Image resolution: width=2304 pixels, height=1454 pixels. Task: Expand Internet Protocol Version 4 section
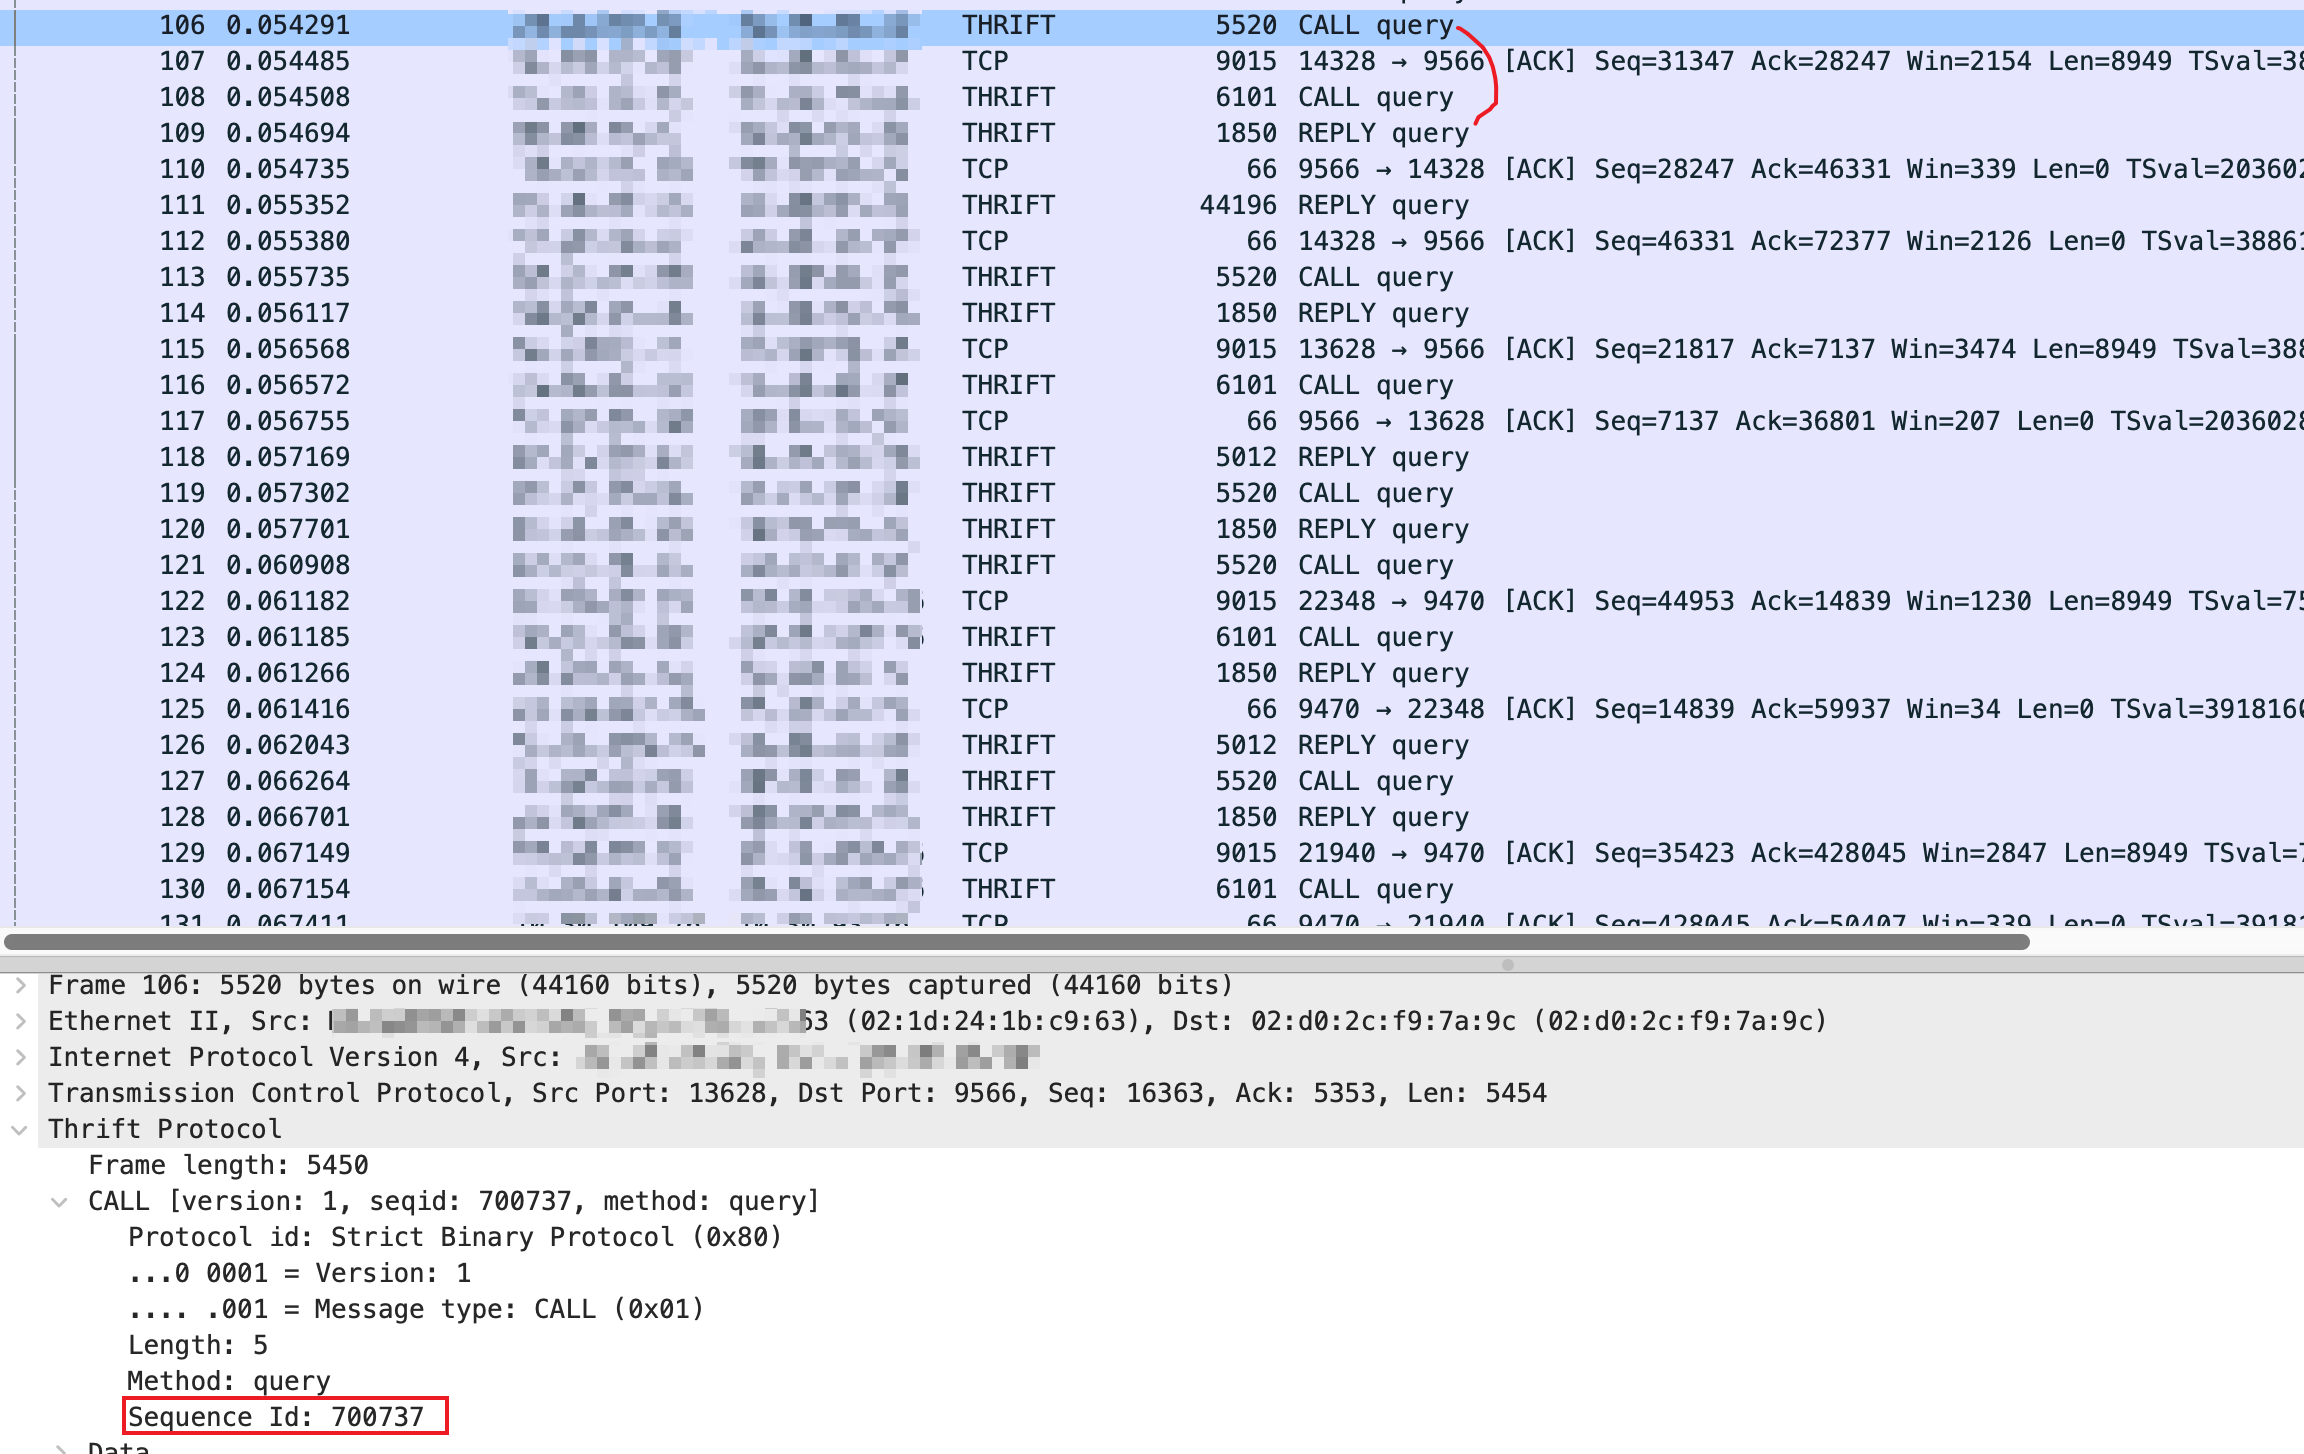[x=20, y=1057]
